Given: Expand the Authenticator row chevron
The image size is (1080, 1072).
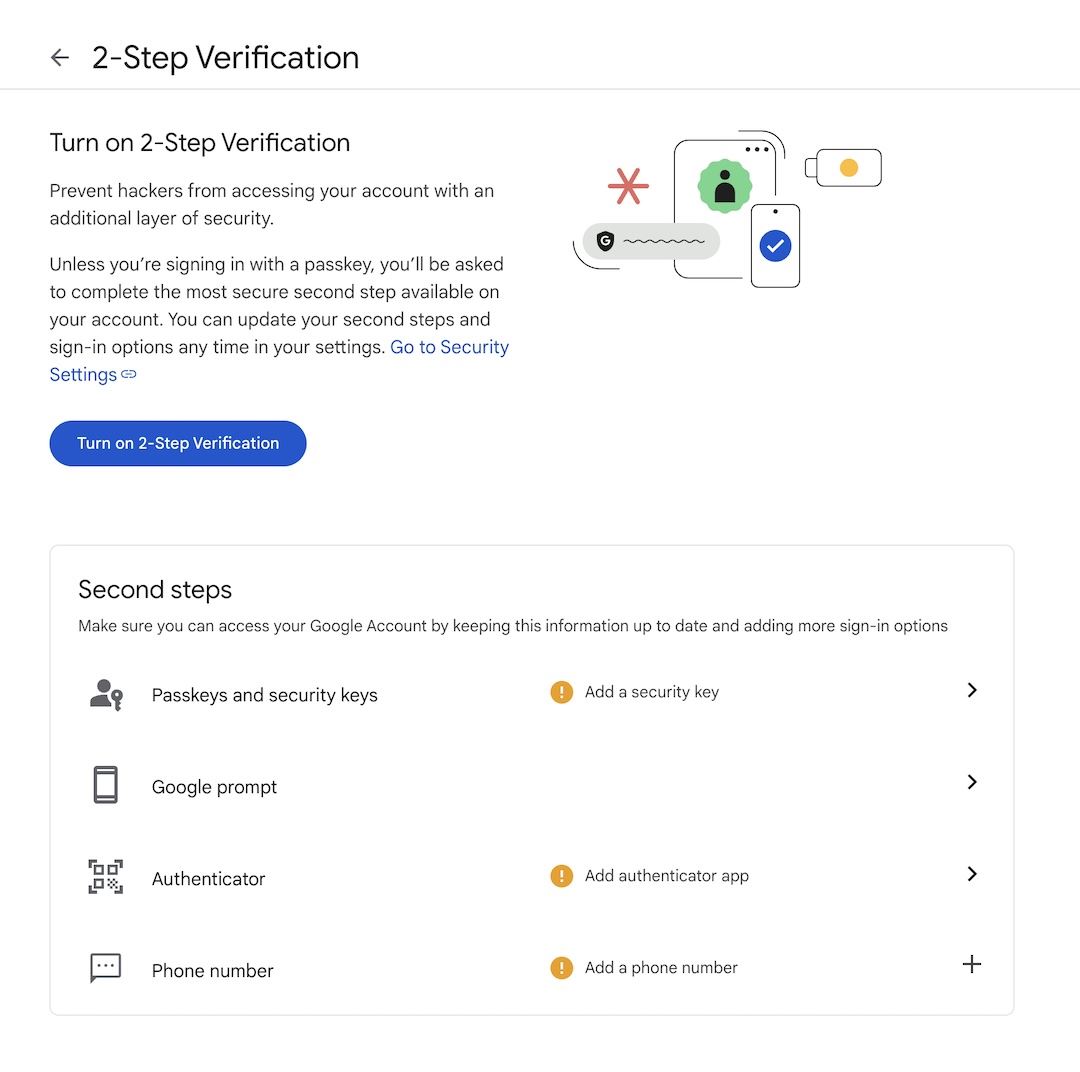Looking at the screenshot, I should pos(972,874).
